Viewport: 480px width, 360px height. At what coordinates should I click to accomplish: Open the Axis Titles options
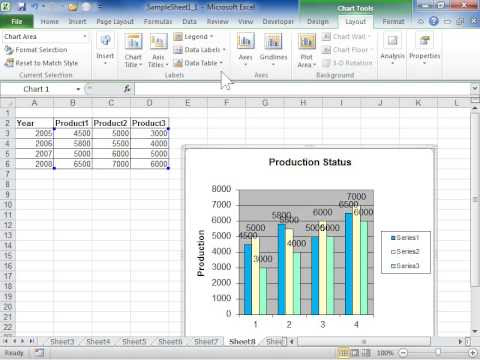[158, 51]
